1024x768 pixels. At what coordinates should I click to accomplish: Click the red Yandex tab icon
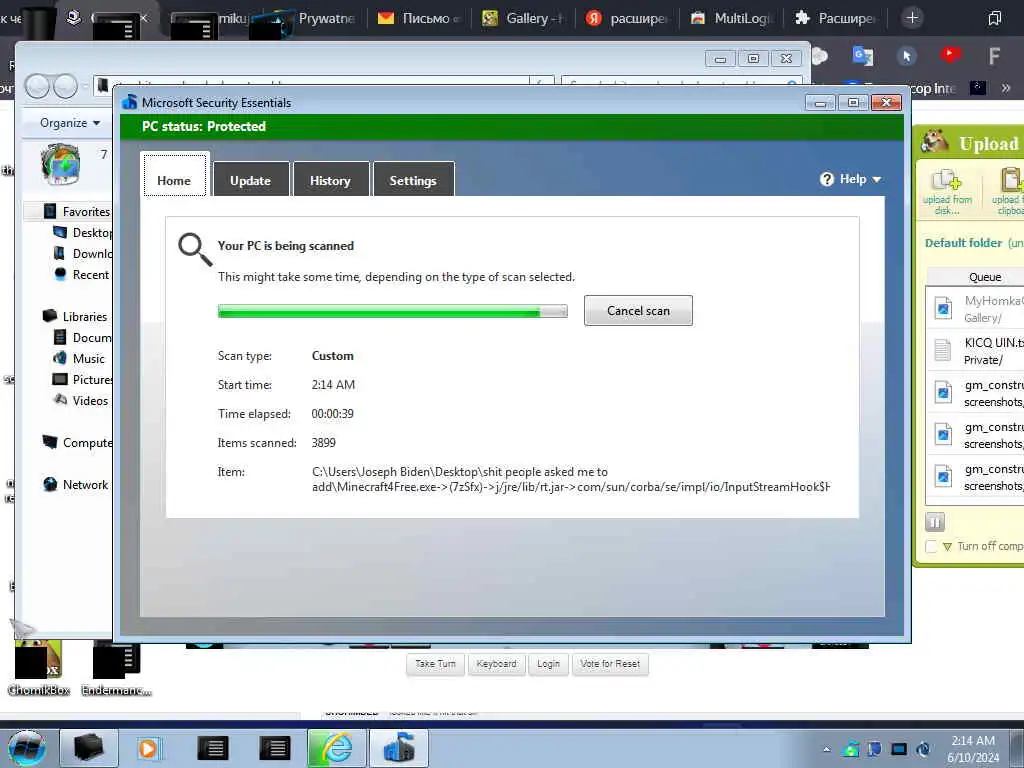click(593, 18)
